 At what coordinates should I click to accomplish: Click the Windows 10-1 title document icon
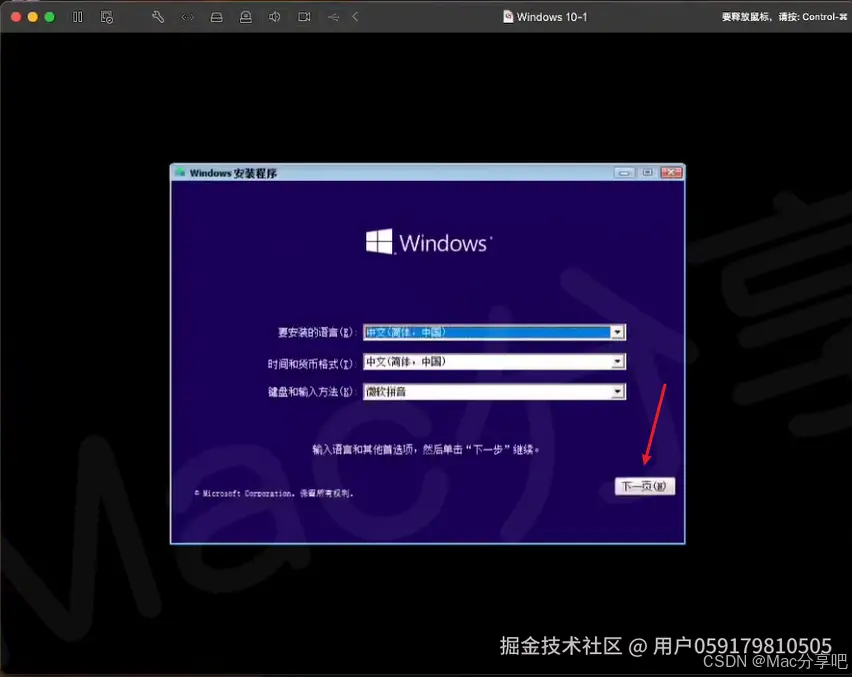[508, 17]
